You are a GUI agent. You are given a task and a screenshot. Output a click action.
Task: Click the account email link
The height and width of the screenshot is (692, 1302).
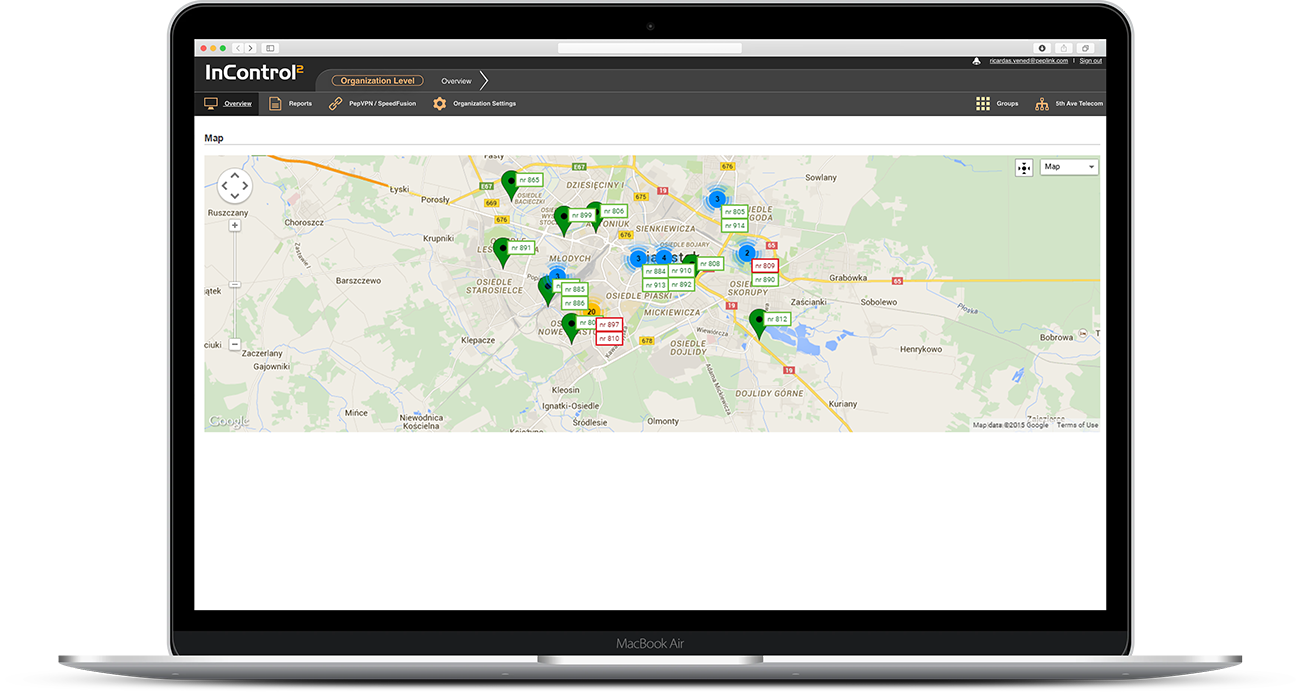click(x=1027, y=61)
